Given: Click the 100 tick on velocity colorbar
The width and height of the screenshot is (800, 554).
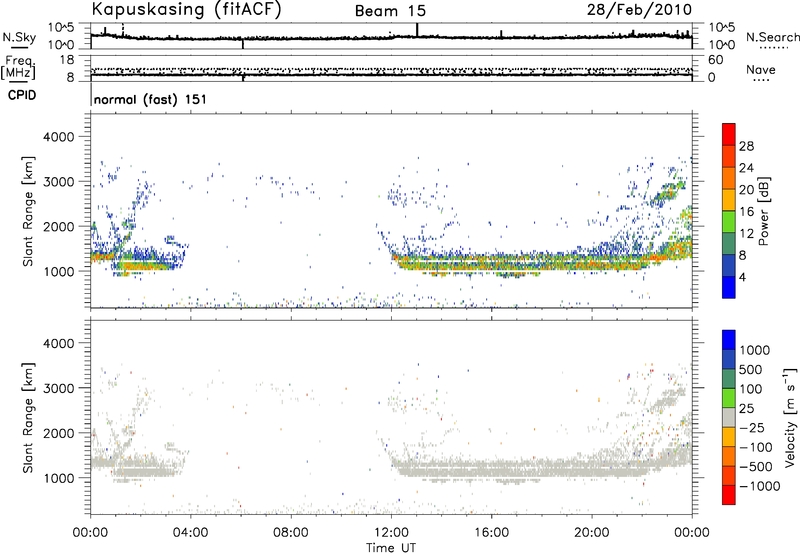Looking at the screenshot, I should pos(751,389).
